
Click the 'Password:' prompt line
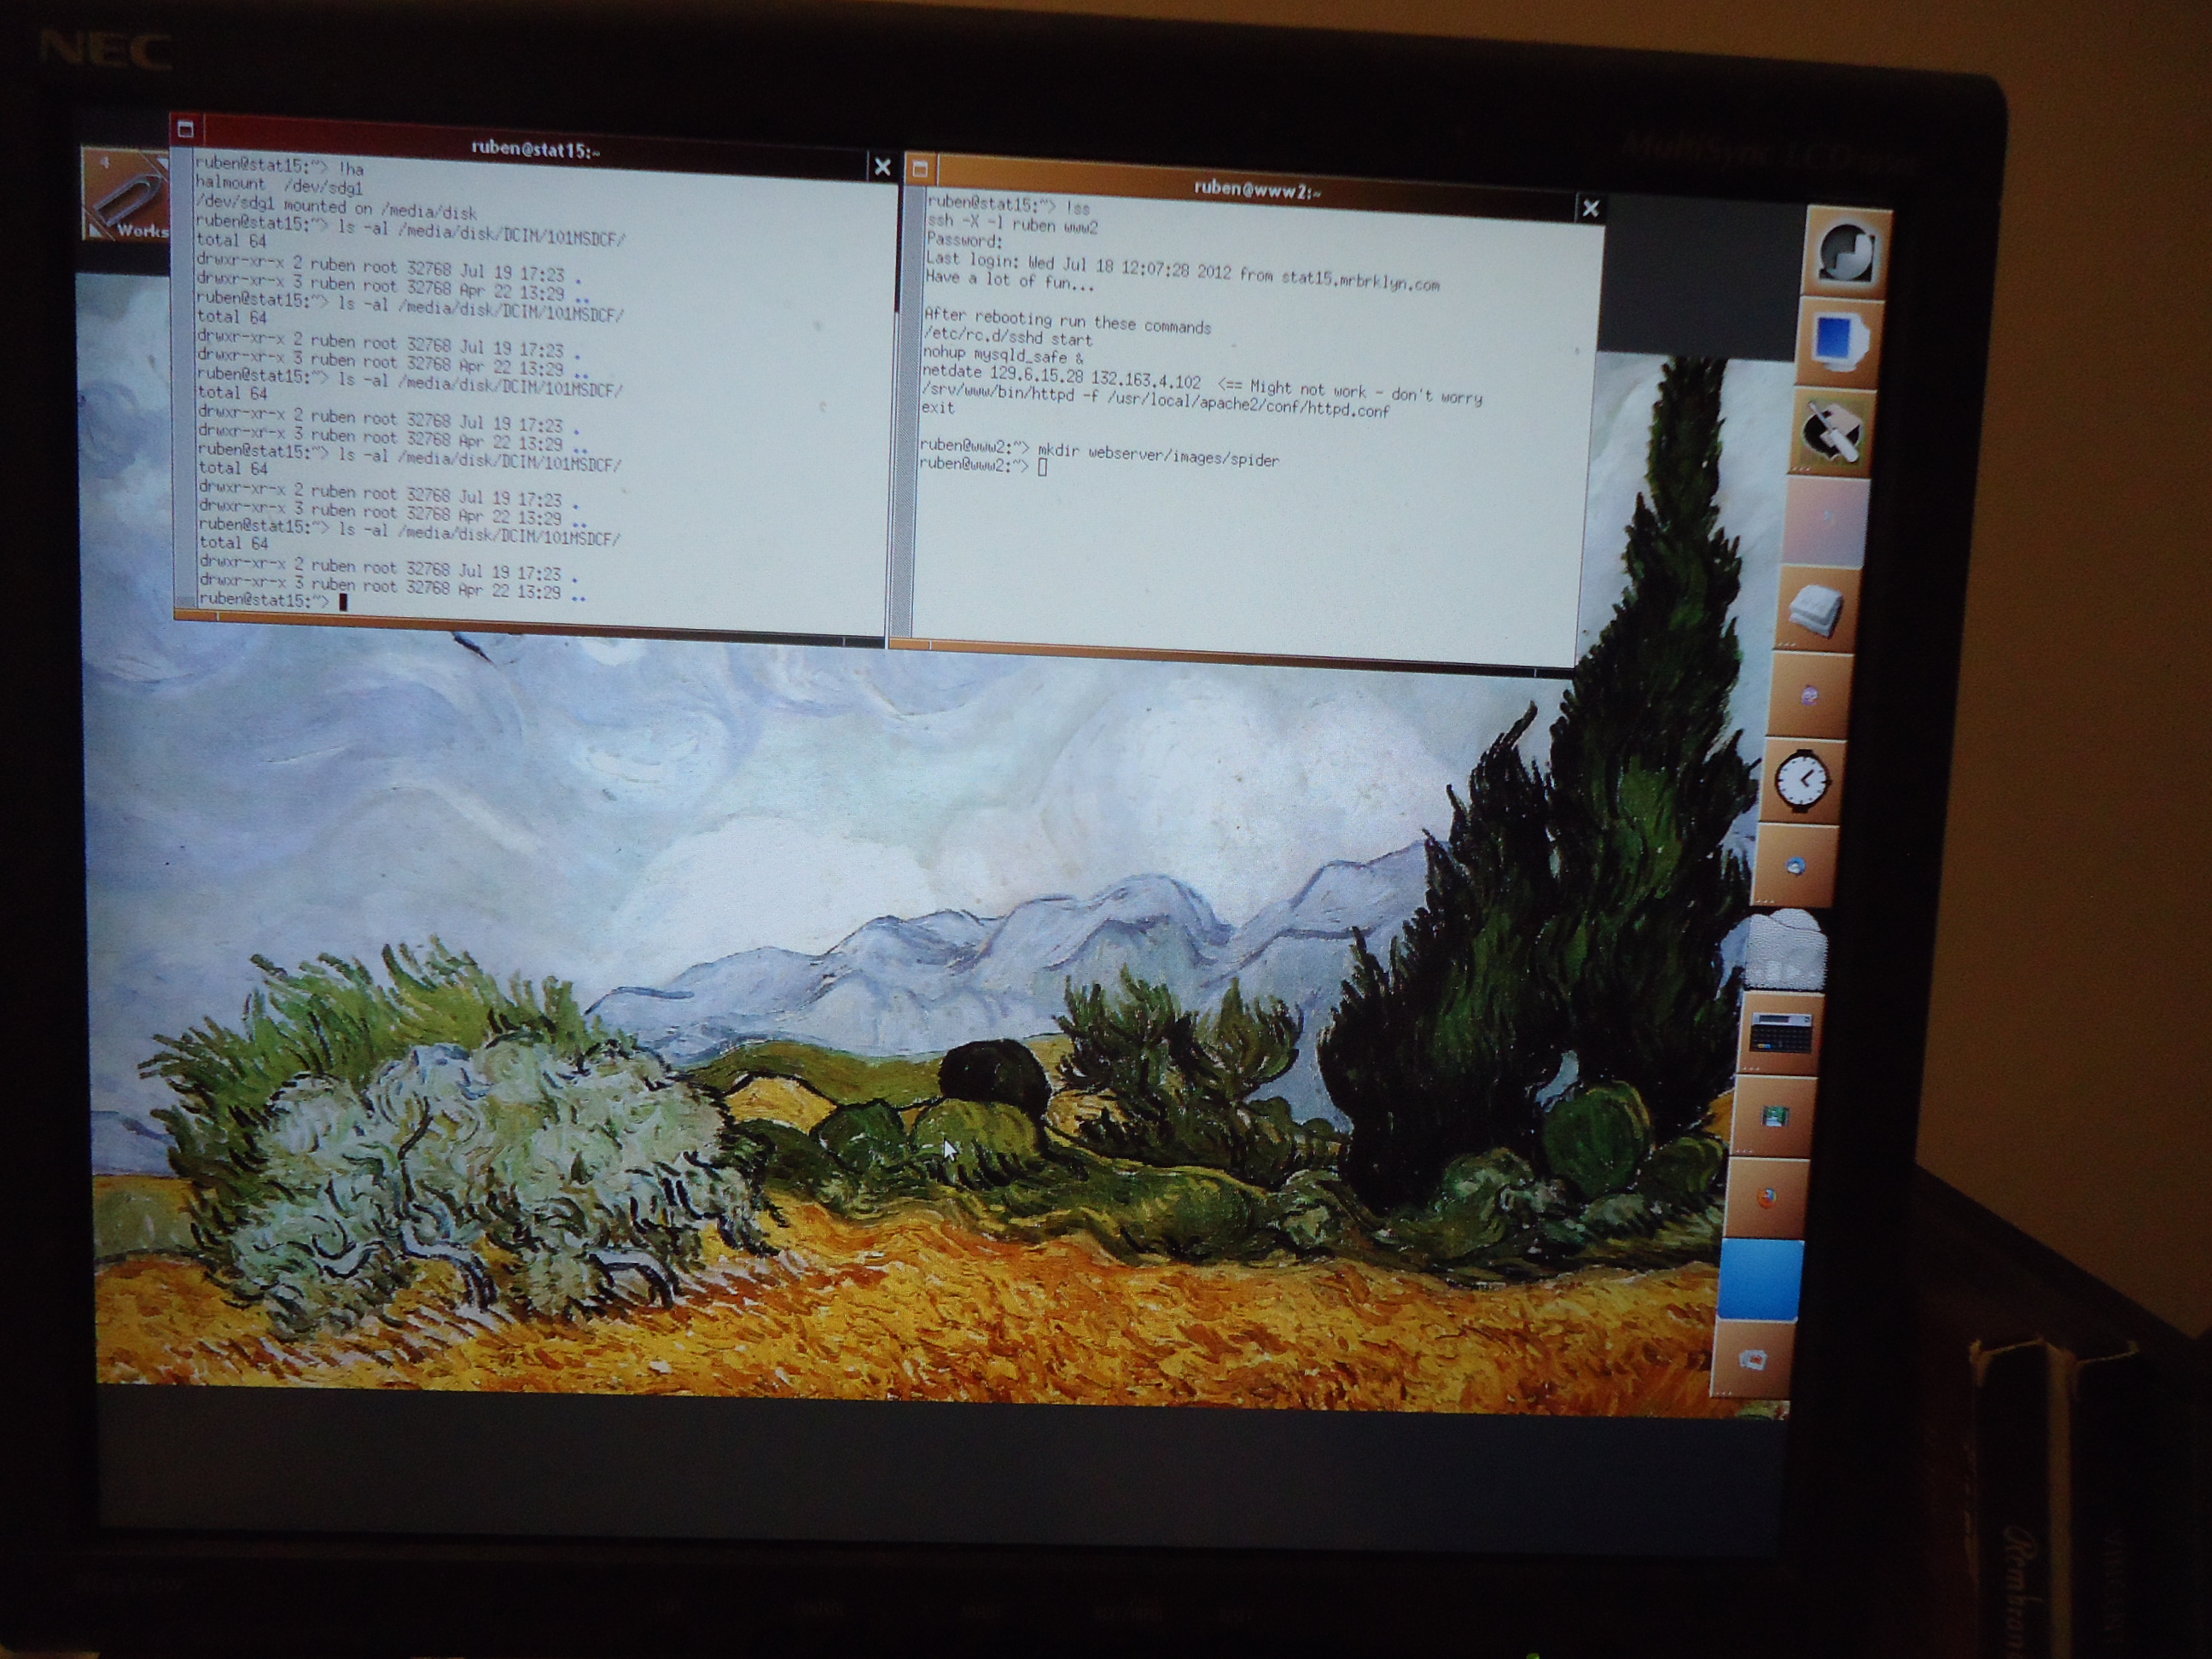point(964,241)
